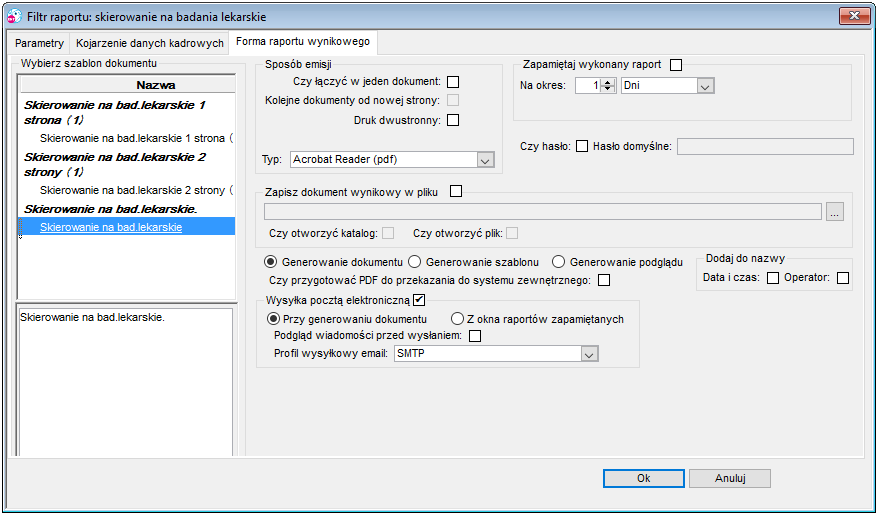Select template Skierowanie na bad.lekarskie 2 strony

tap(136, 190)
